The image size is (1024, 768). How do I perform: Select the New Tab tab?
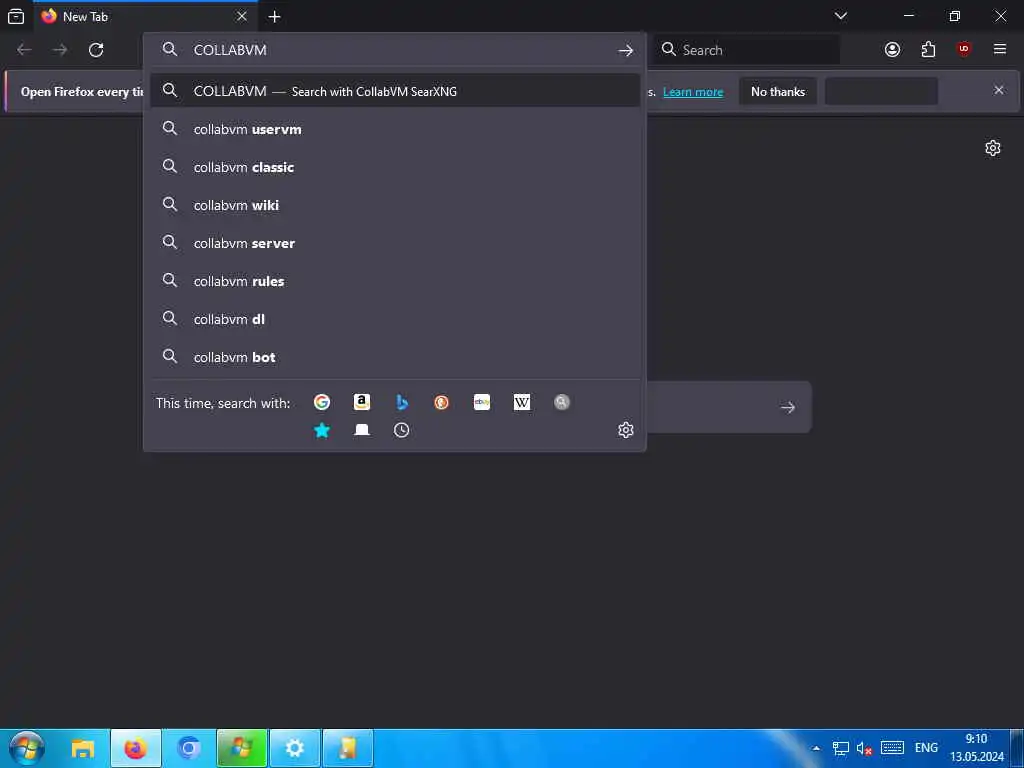[x=146, y=16]
